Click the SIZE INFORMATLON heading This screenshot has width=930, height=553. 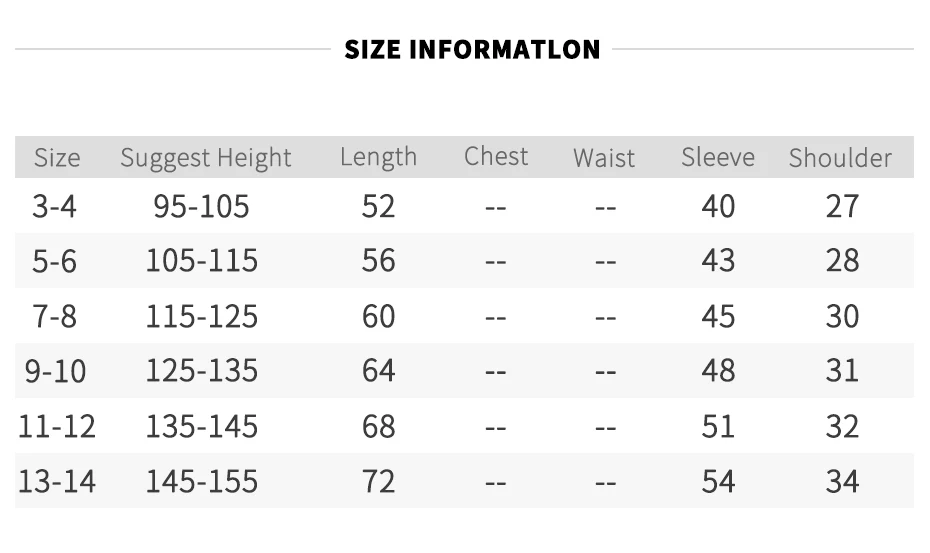pos(472,49)
